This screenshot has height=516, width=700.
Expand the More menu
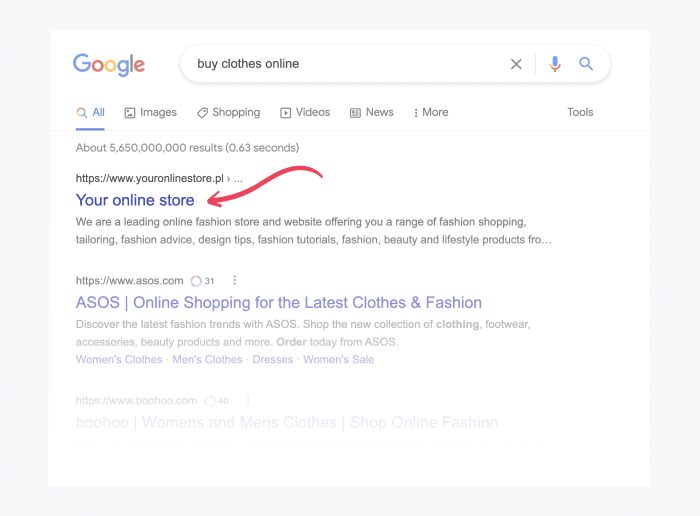[431, 112]
